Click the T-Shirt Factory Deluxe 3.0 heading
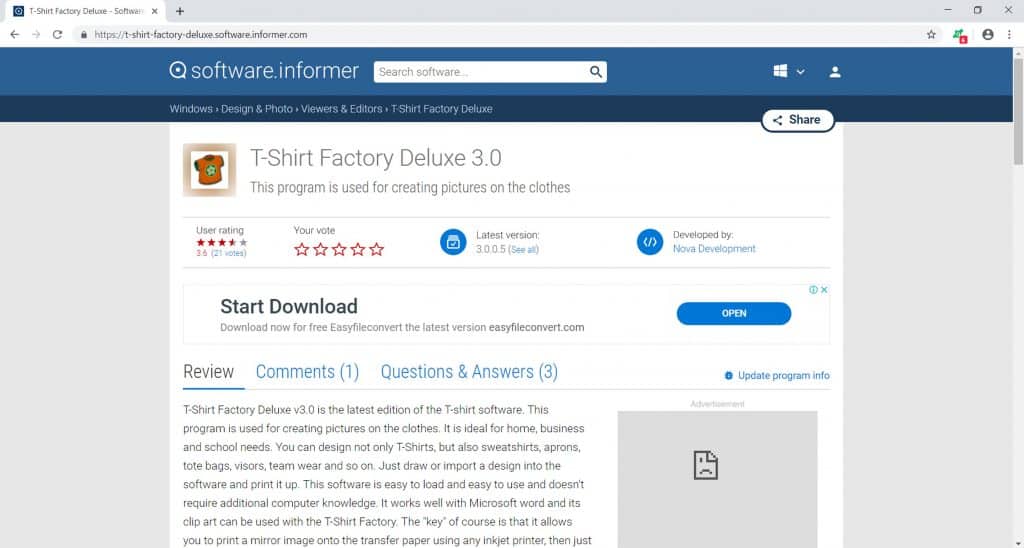The height and width of the screenshot is (548, 1024). pyautogui.click(x=376, y=158)
